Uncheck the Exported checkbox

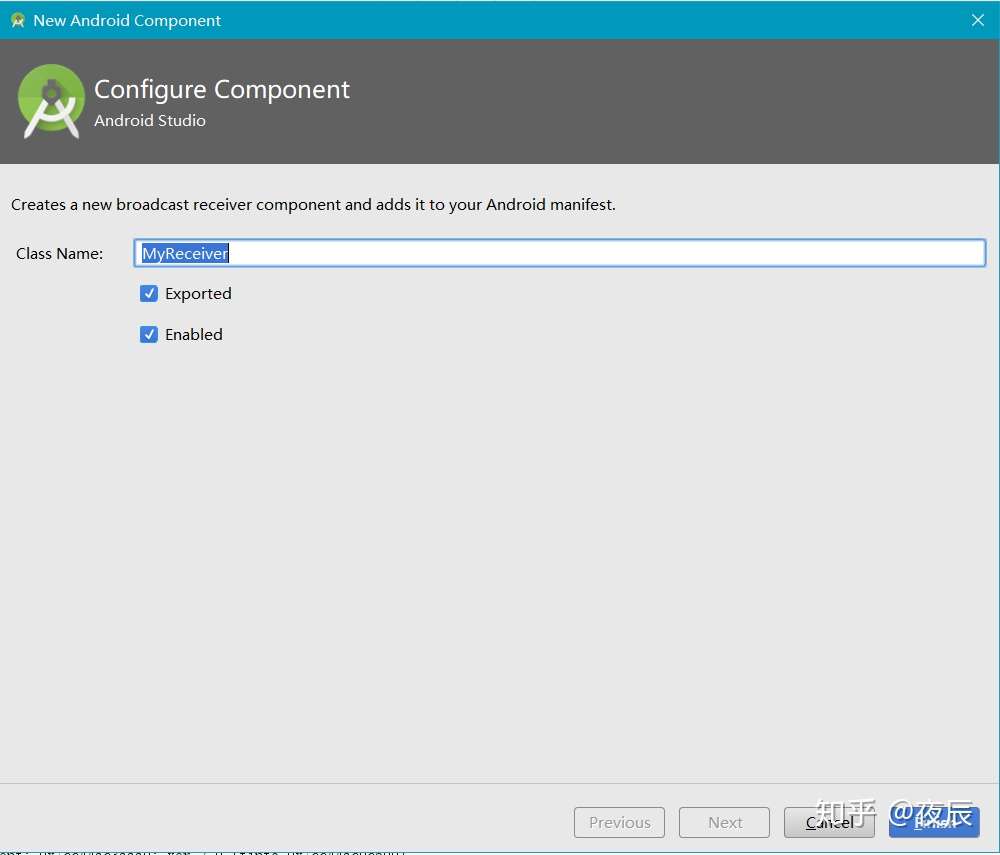(x=149, y=293)
